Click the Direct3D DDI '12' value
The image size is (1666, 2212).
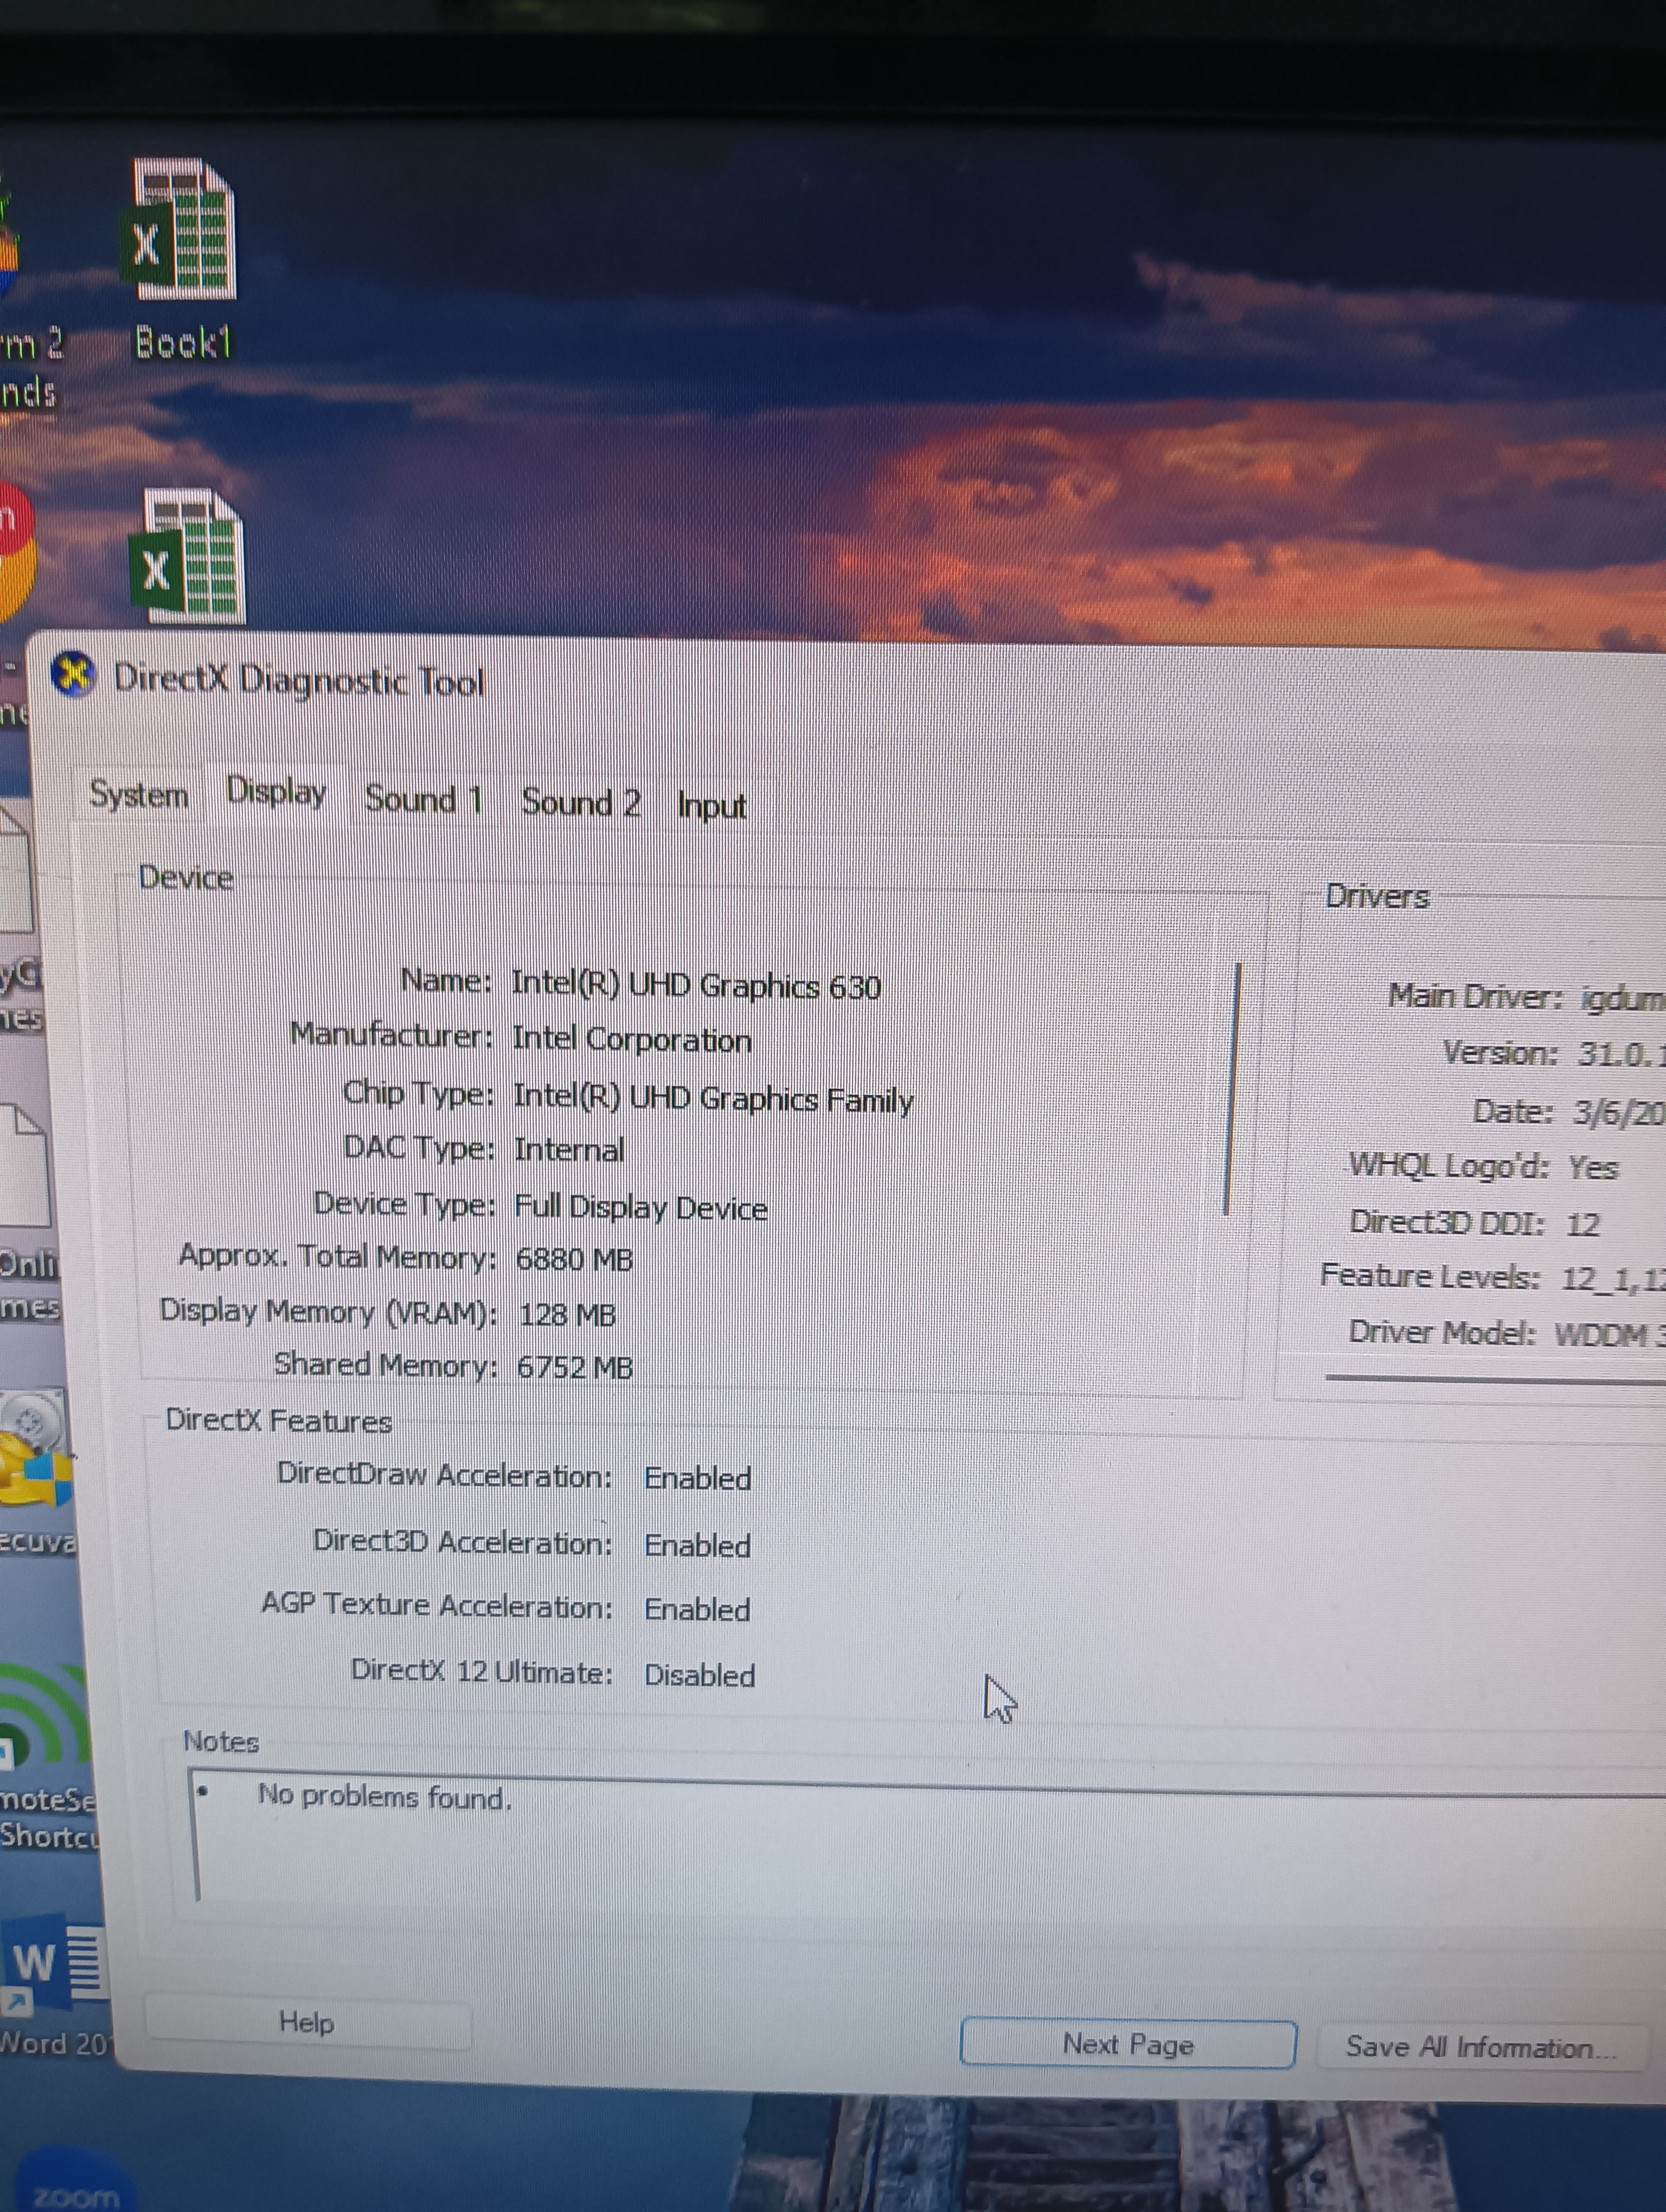[x=1583, y=1224]
